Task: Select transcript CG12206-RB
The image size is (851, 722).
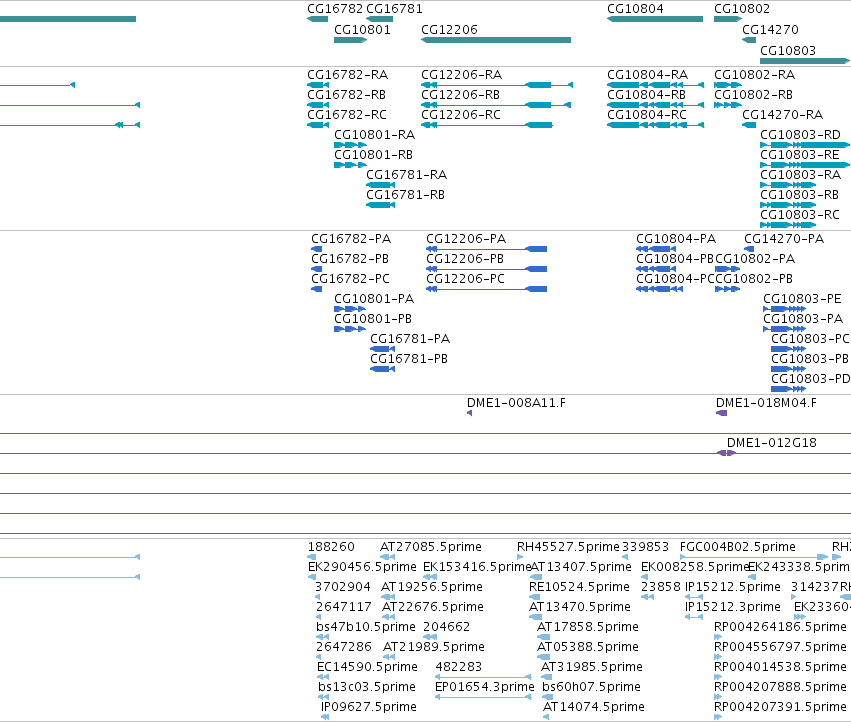Action: (x=460, y=95)
